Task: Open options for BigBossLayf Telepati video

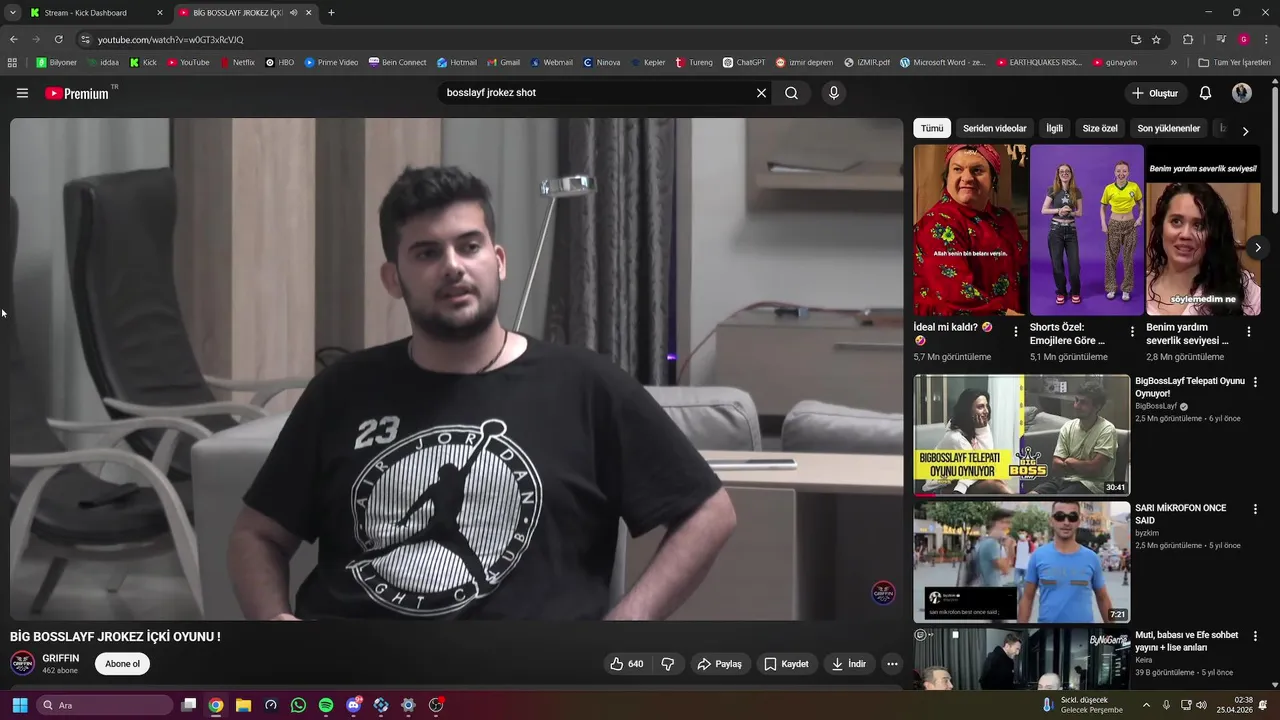Action: click(1255, 382)
